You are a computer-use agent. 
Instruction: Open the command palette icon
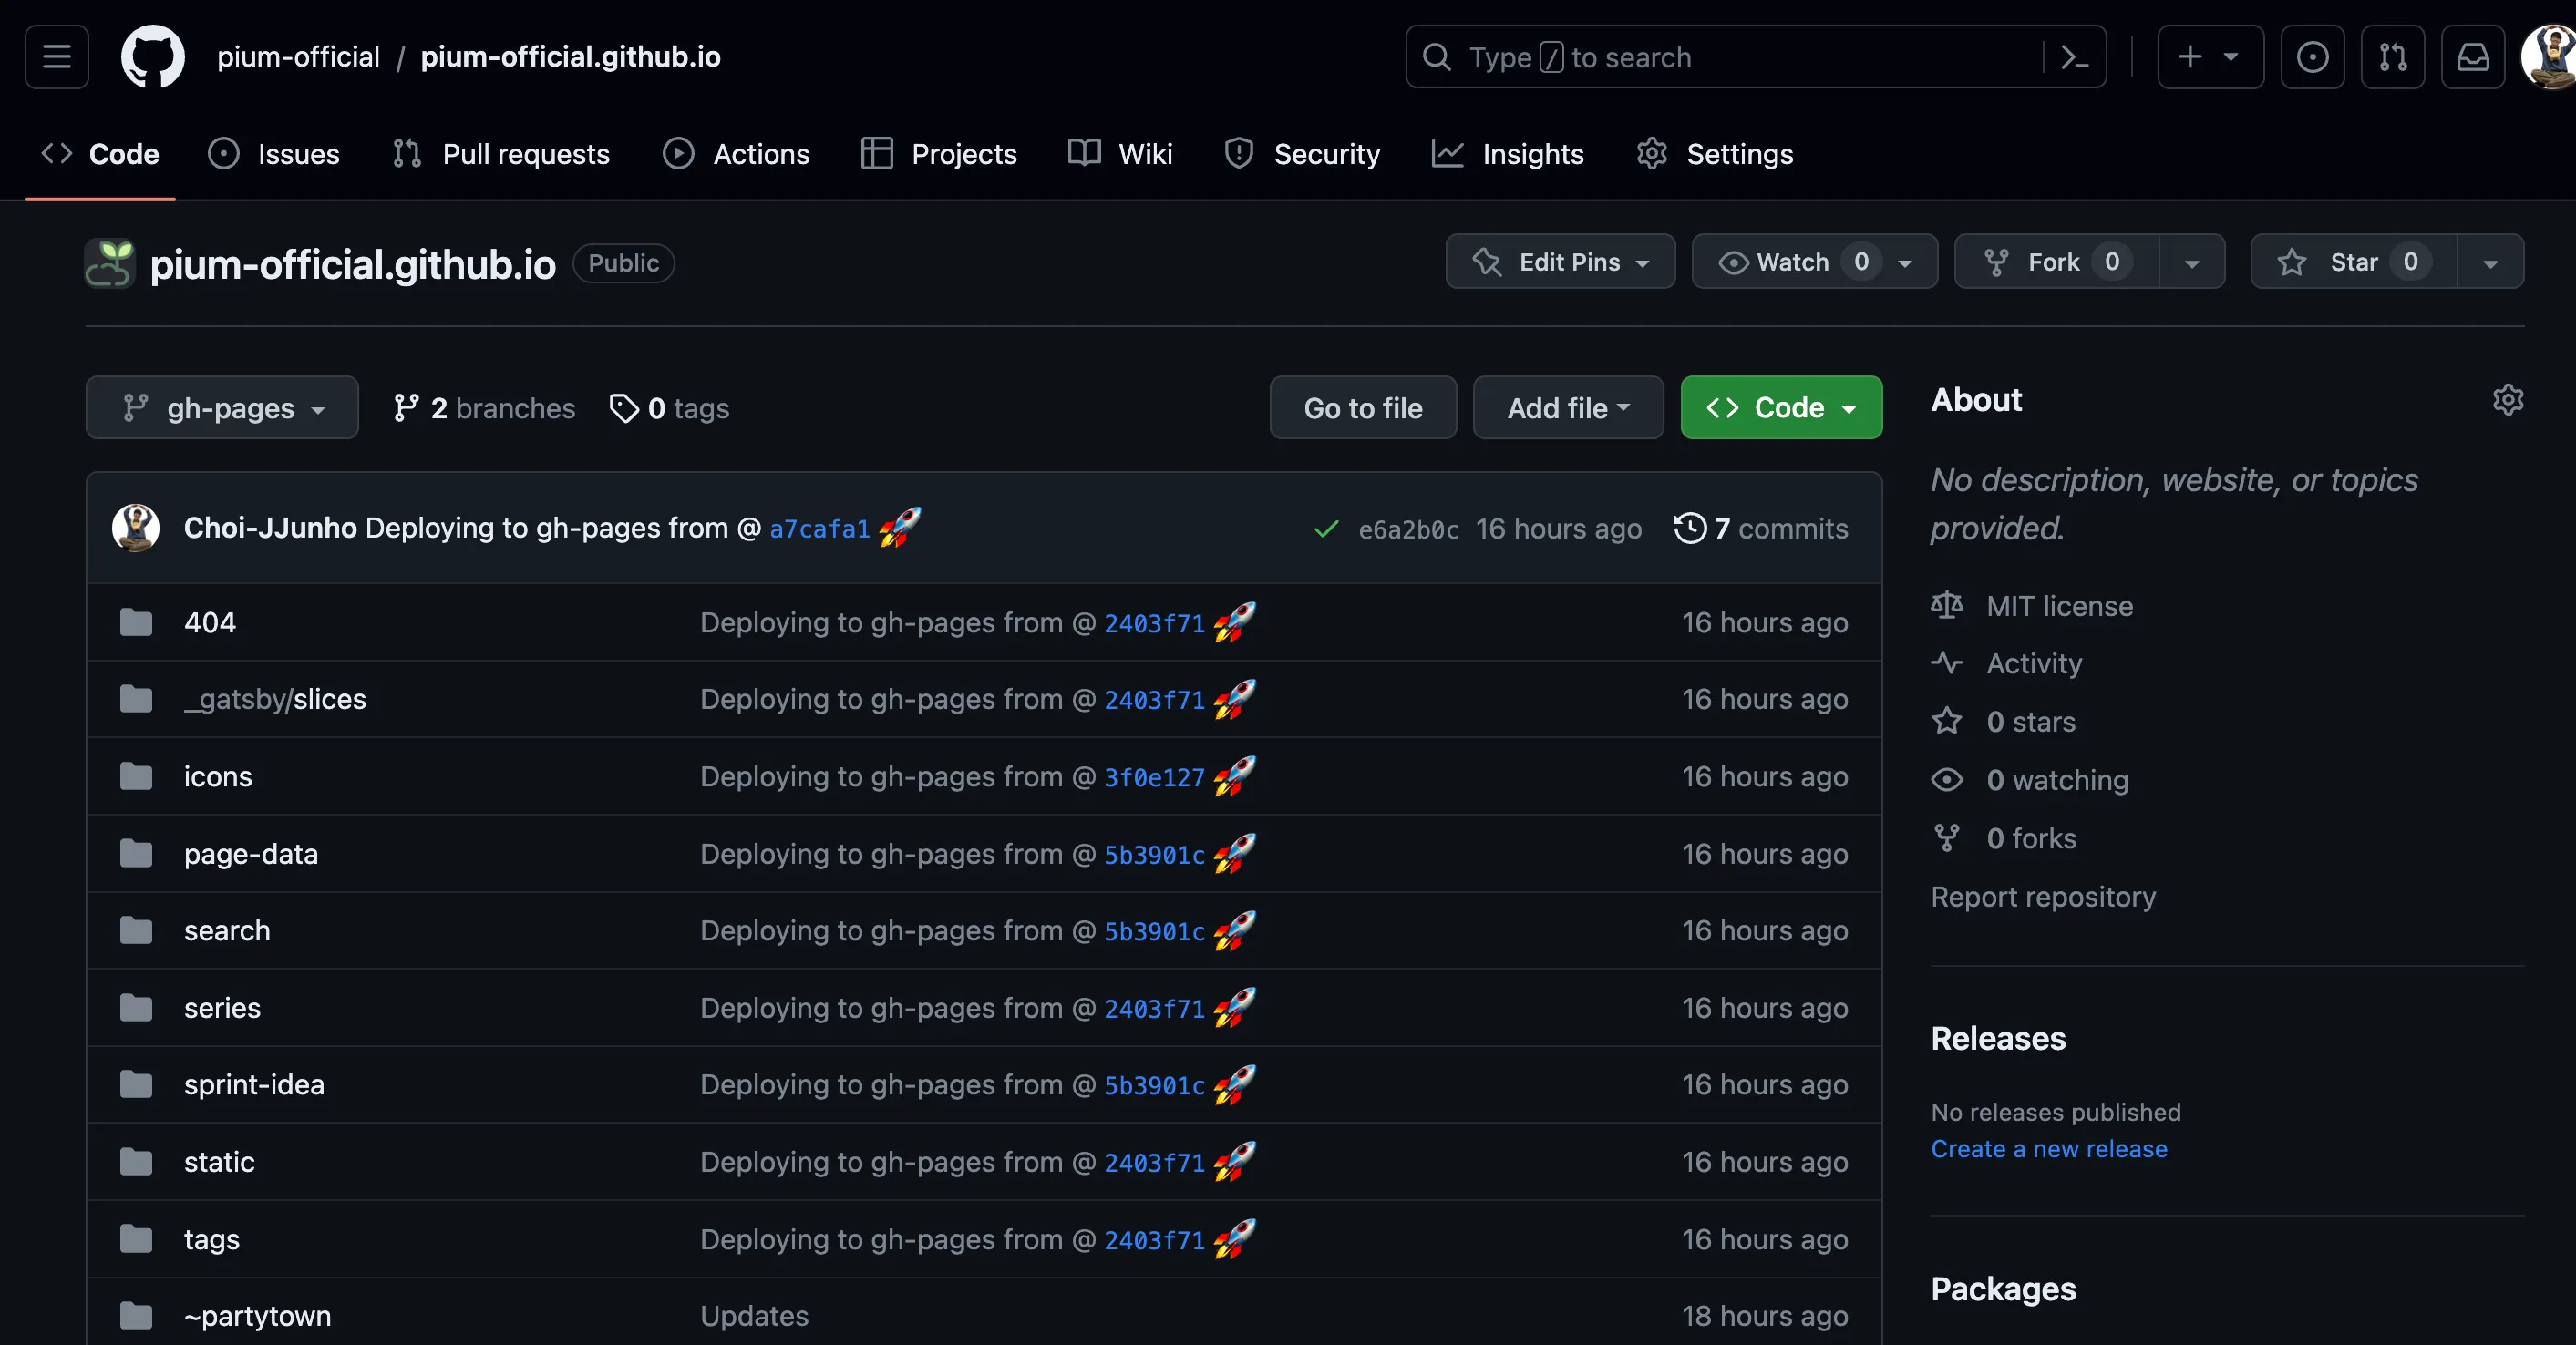point(2074,57)
